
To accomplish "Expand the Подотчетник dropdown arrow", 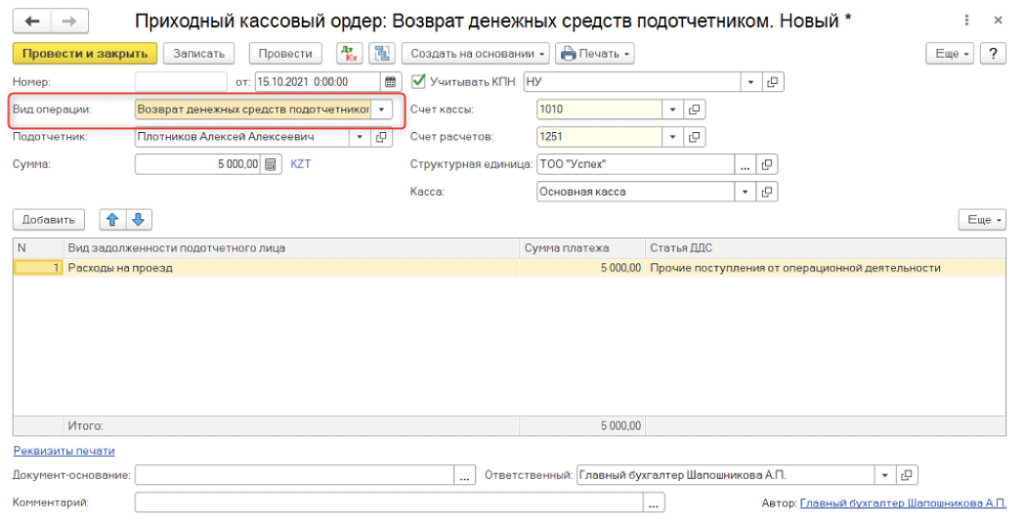I will [x=359, y=137].
